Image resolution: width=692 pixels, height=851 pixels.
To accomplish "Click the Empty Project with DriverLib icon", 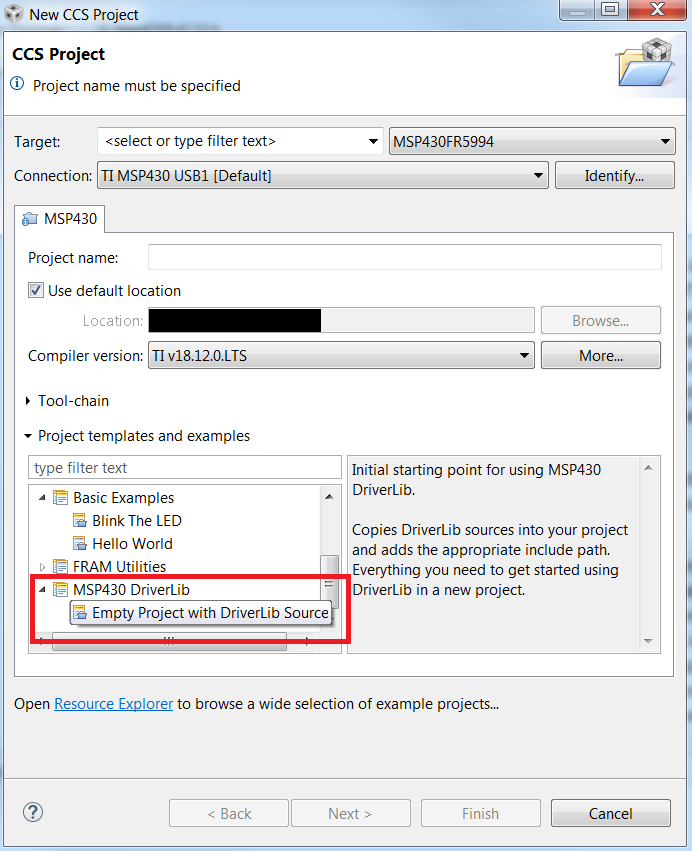I will 80,613.
